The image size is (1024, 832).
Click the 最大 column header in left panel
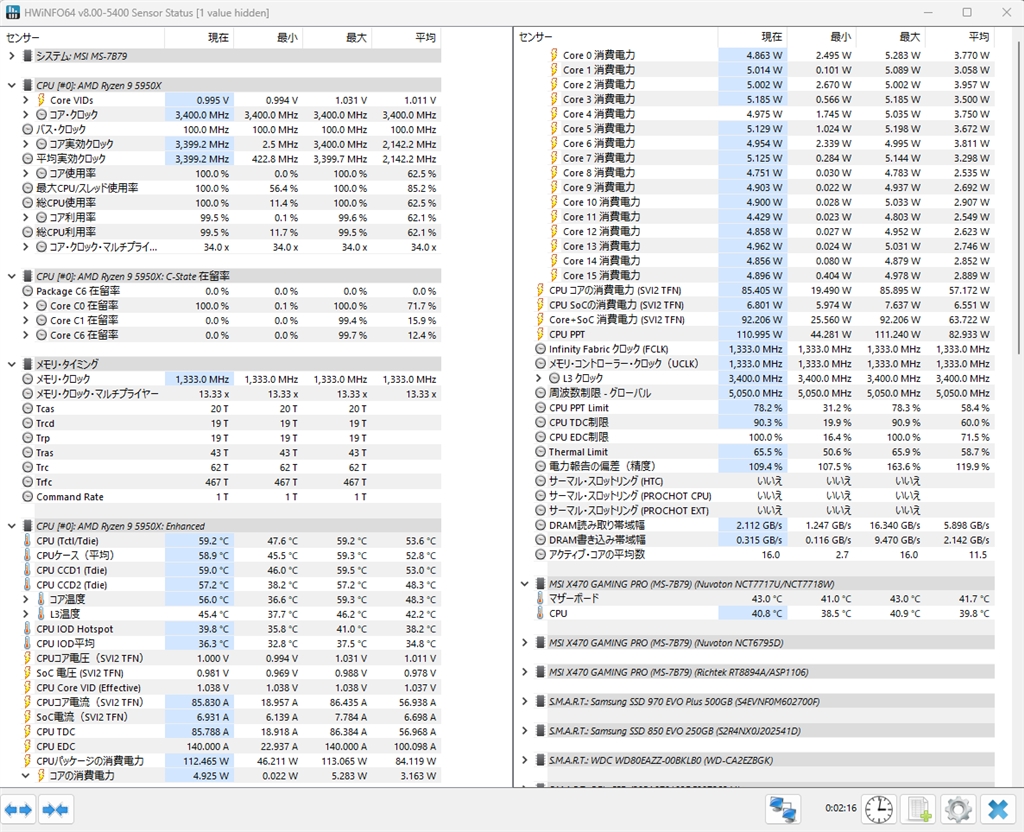335,37
